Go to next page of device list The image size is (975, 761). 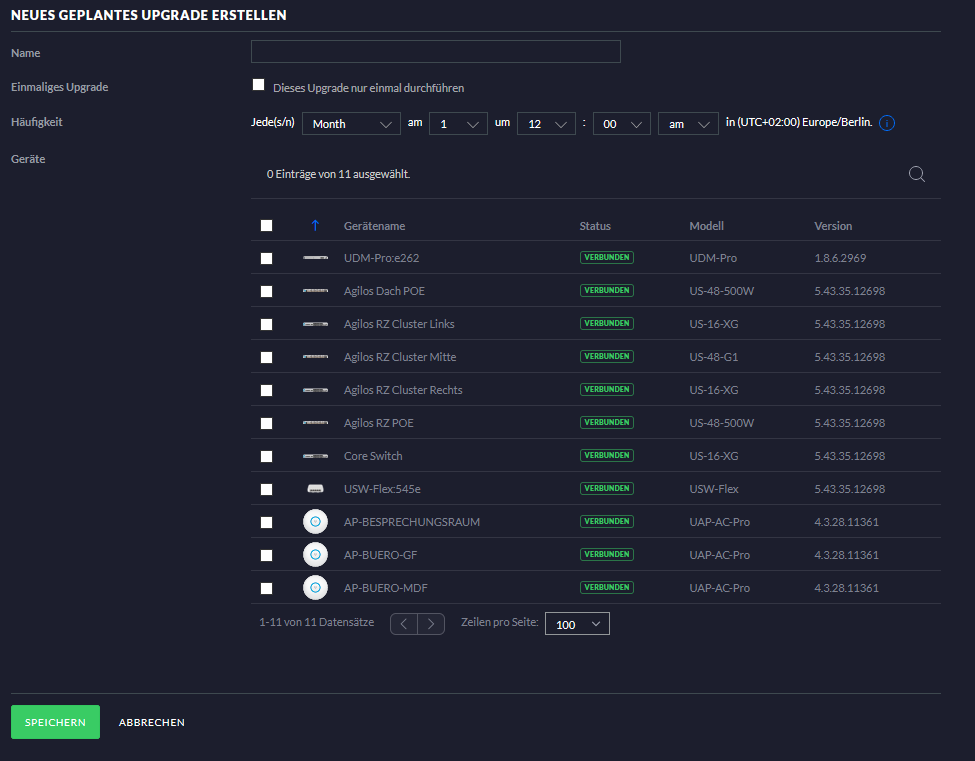431,624
